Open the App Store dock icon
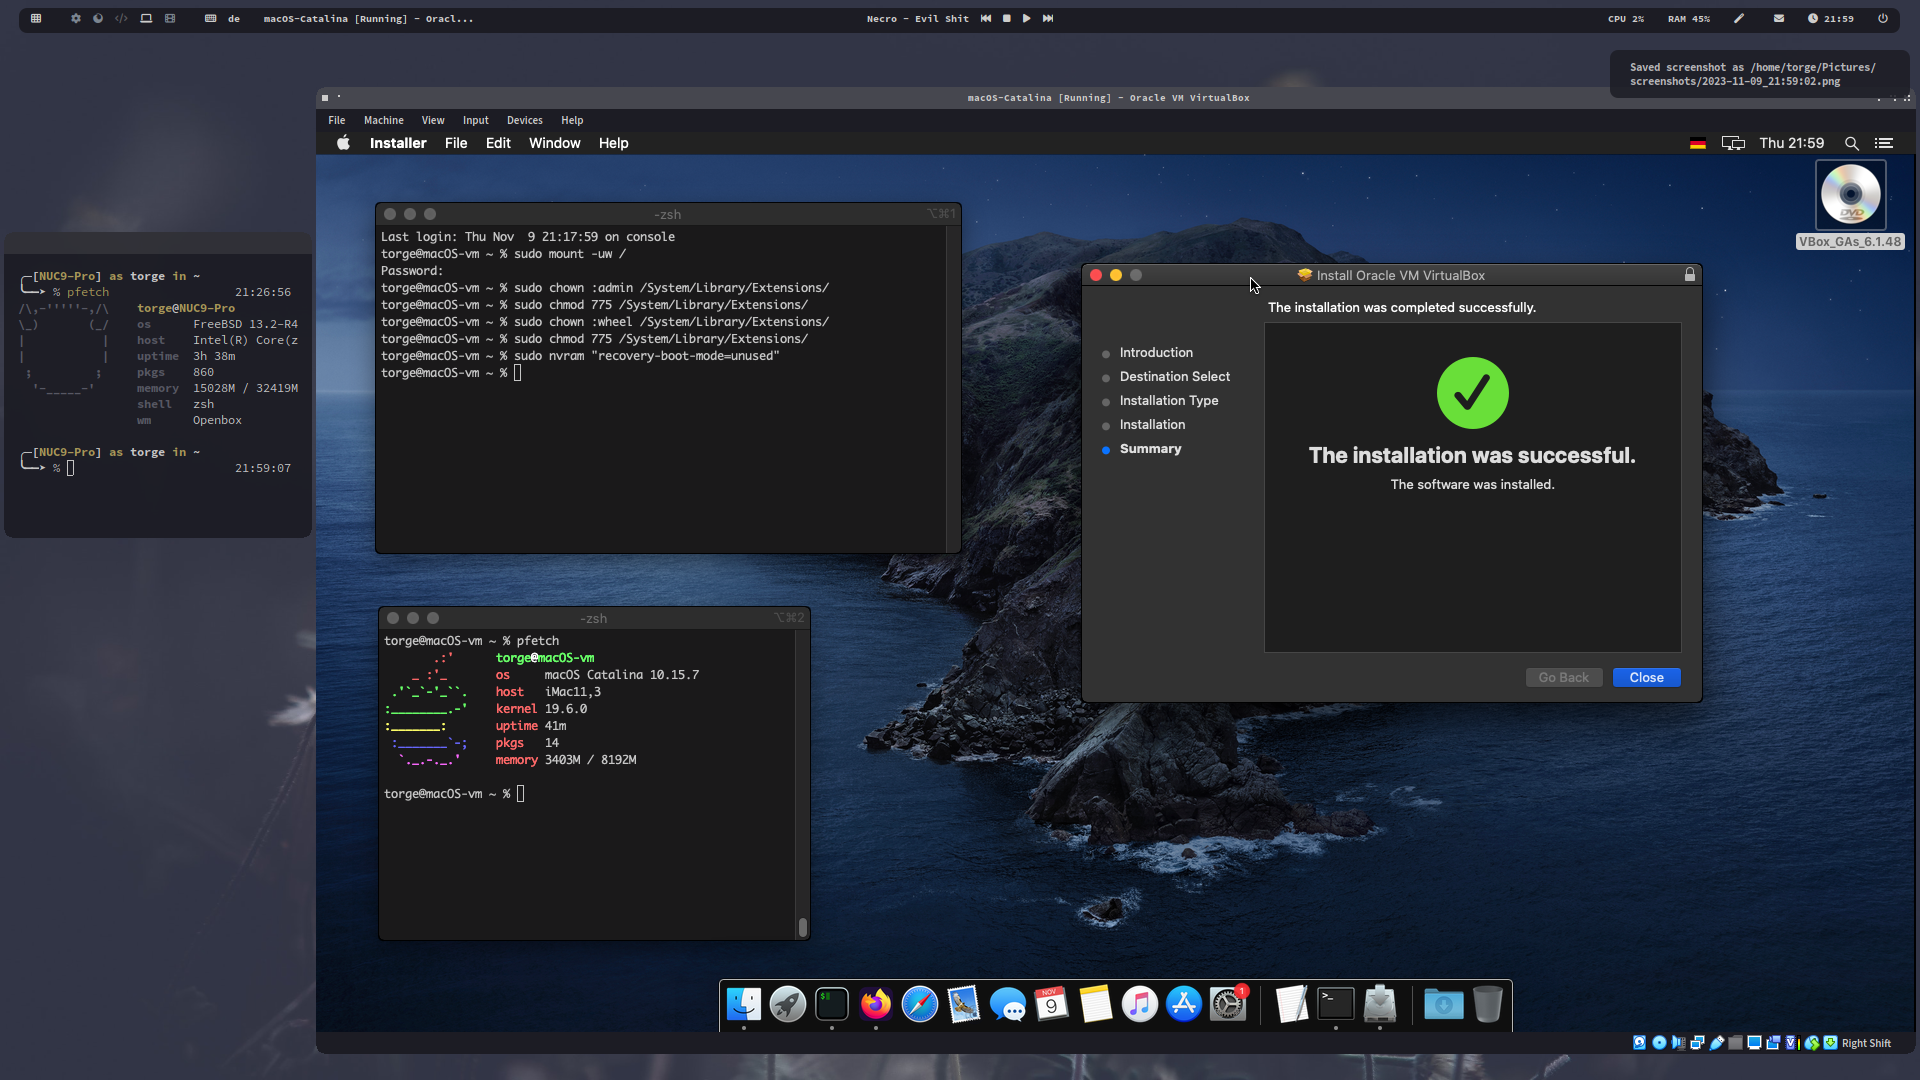 [x=1184, y=1004]
